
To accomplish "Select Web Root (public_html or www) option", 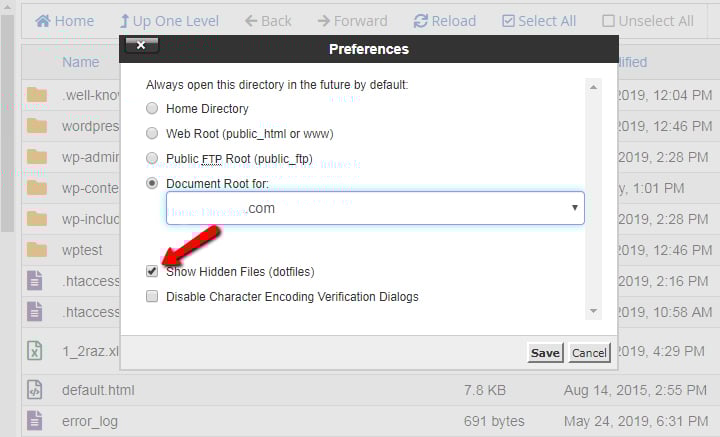I will (x=152, y=133).
